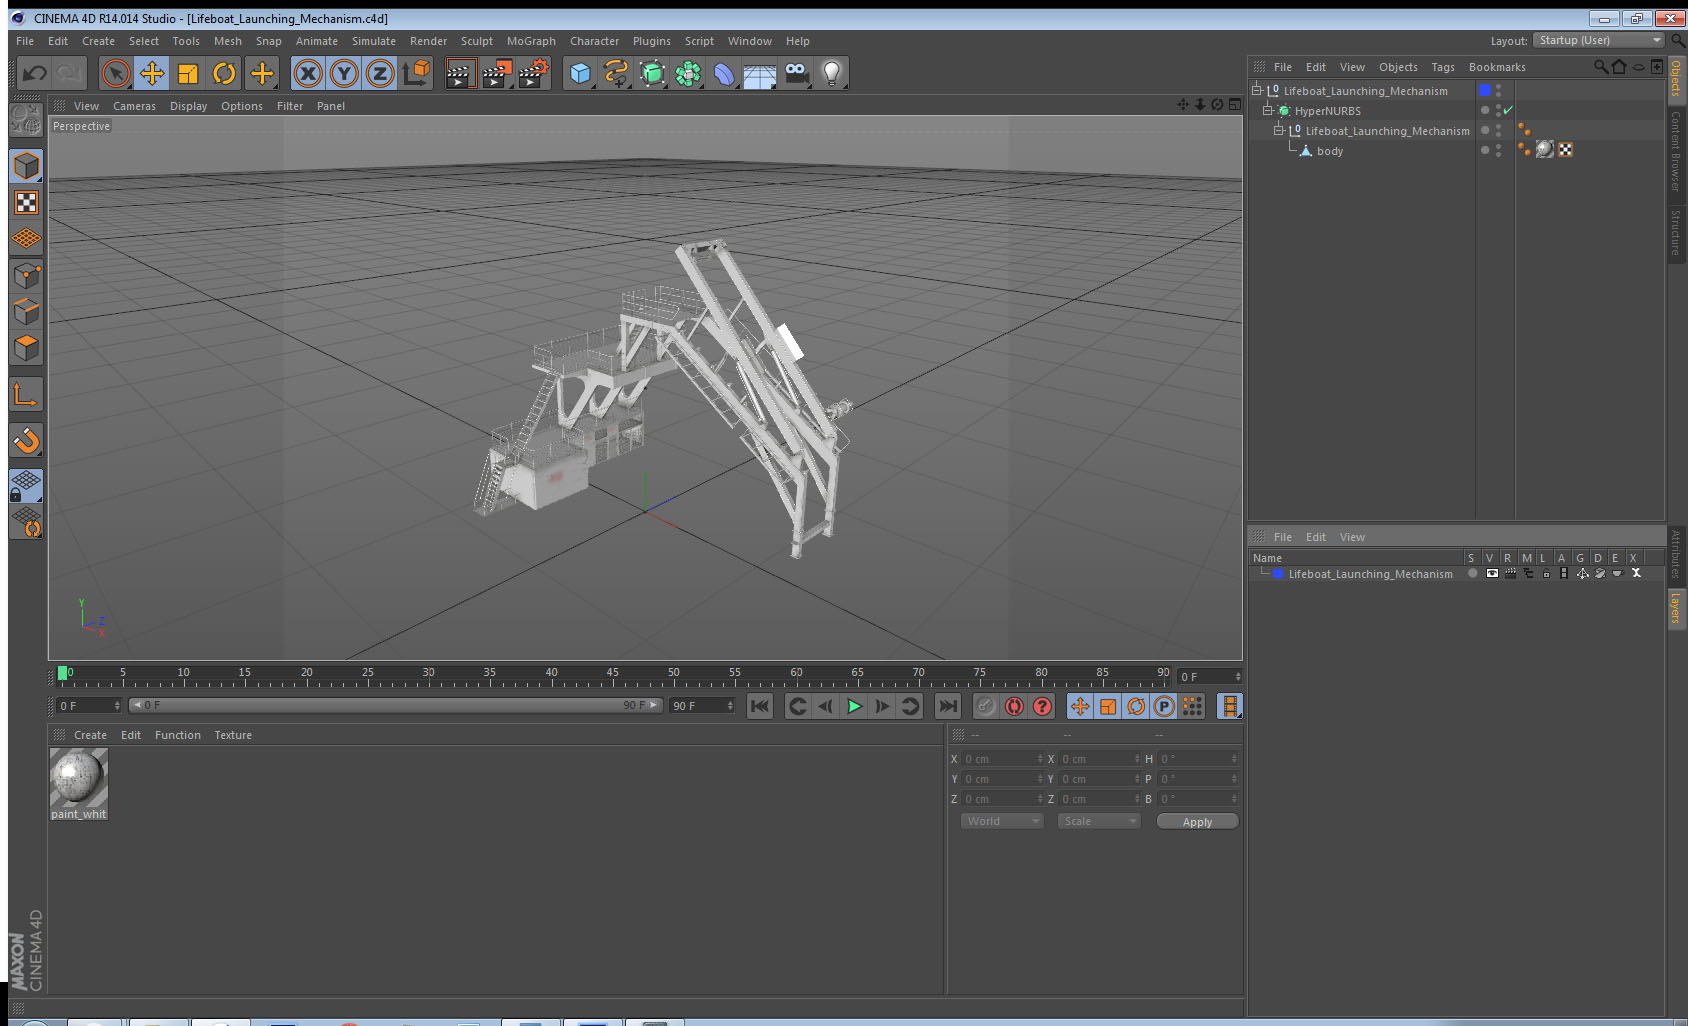
Task: Add a HyperNURBS generator
Action: tap(652, 73)
